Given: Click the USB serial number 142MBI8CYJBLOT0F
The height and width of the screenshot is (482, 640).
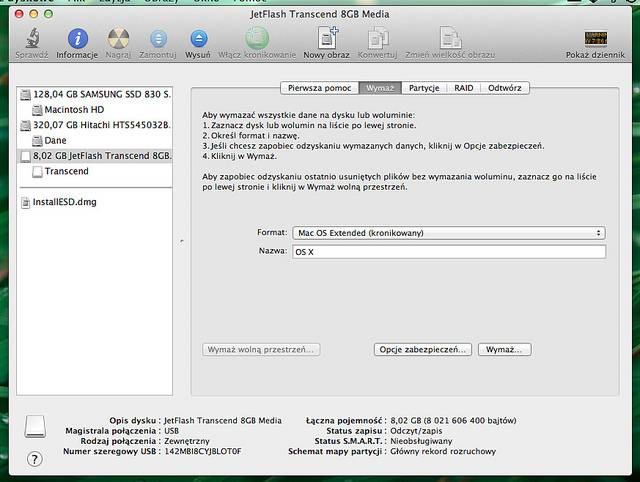Looking at the screenshot, I should tap(203, 451).
